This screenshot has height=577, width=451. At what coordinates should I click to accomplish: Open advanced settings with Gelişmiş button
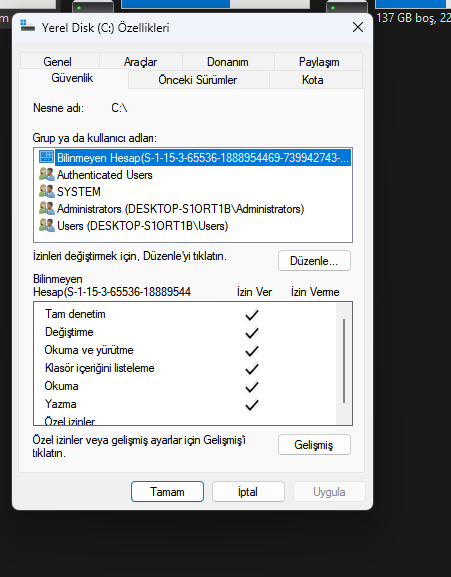click(x=314, y=445)
